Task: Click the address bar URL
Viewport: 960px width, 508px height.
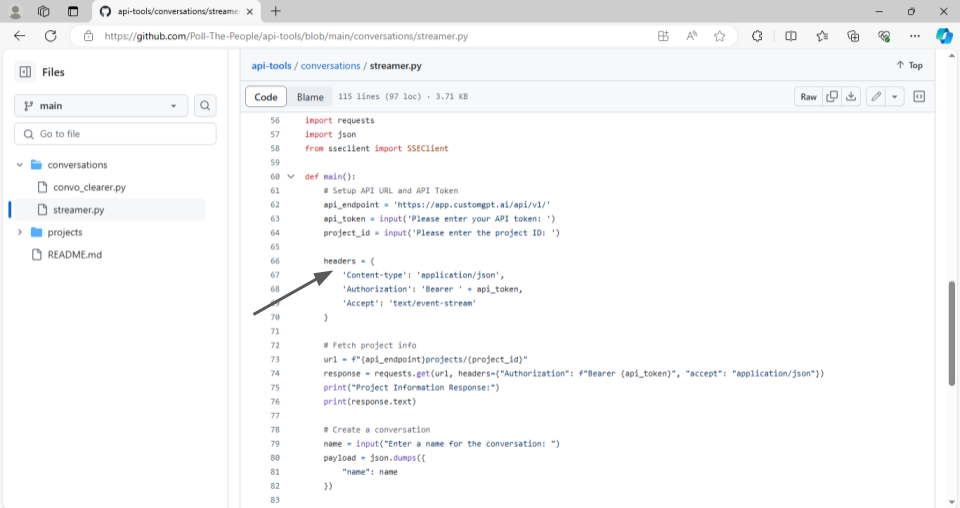Action: pyautogui.click(x=286, y=36)
